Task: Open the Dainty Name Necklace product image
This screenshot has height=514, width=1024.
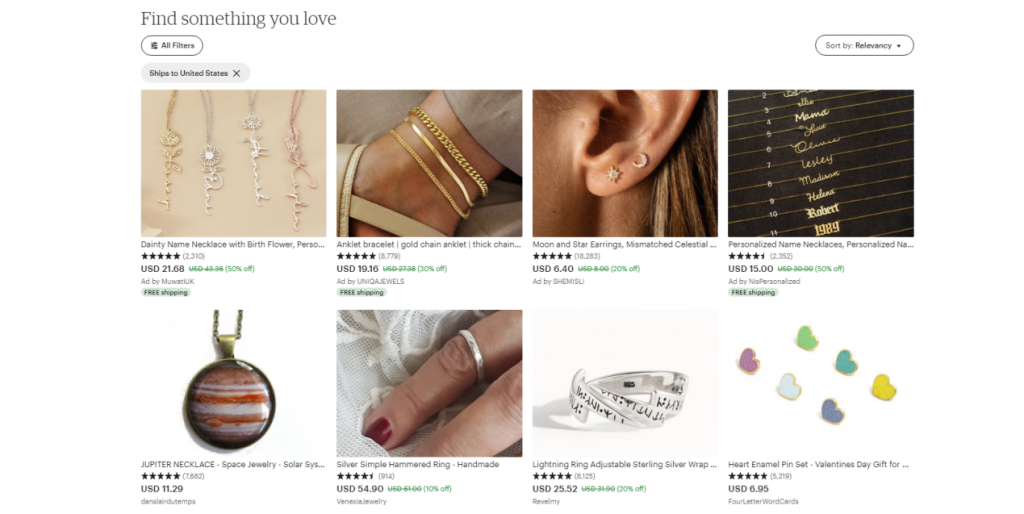Action: point(233,163)
